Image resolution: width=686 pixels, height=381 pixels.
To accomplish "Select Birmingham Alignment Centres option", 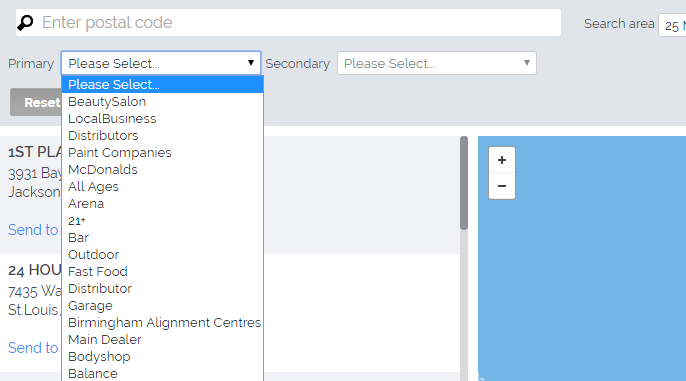I will pos(162,323).
